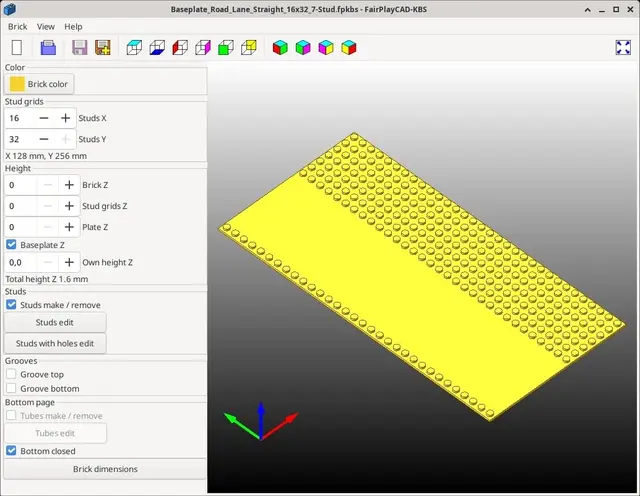This screenshot has width=640, height=496.
Task: Open the Brick dimensions button
Action: pyautogui.click(x=105, y=469)
